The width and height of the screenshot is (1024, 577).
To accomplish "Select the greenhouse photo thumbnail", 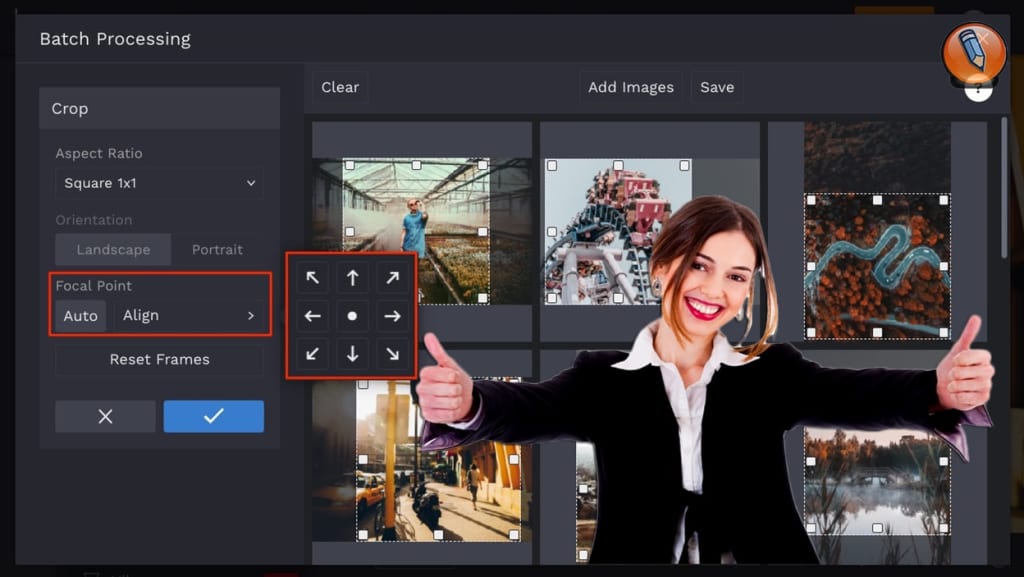I will pos(422,231).
